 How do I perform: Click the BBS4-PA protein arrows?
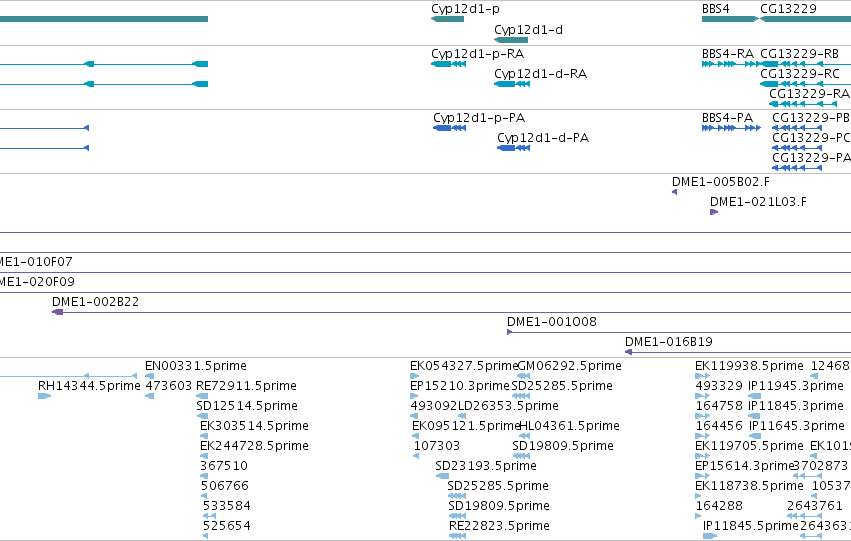click(x=731, y=128)
